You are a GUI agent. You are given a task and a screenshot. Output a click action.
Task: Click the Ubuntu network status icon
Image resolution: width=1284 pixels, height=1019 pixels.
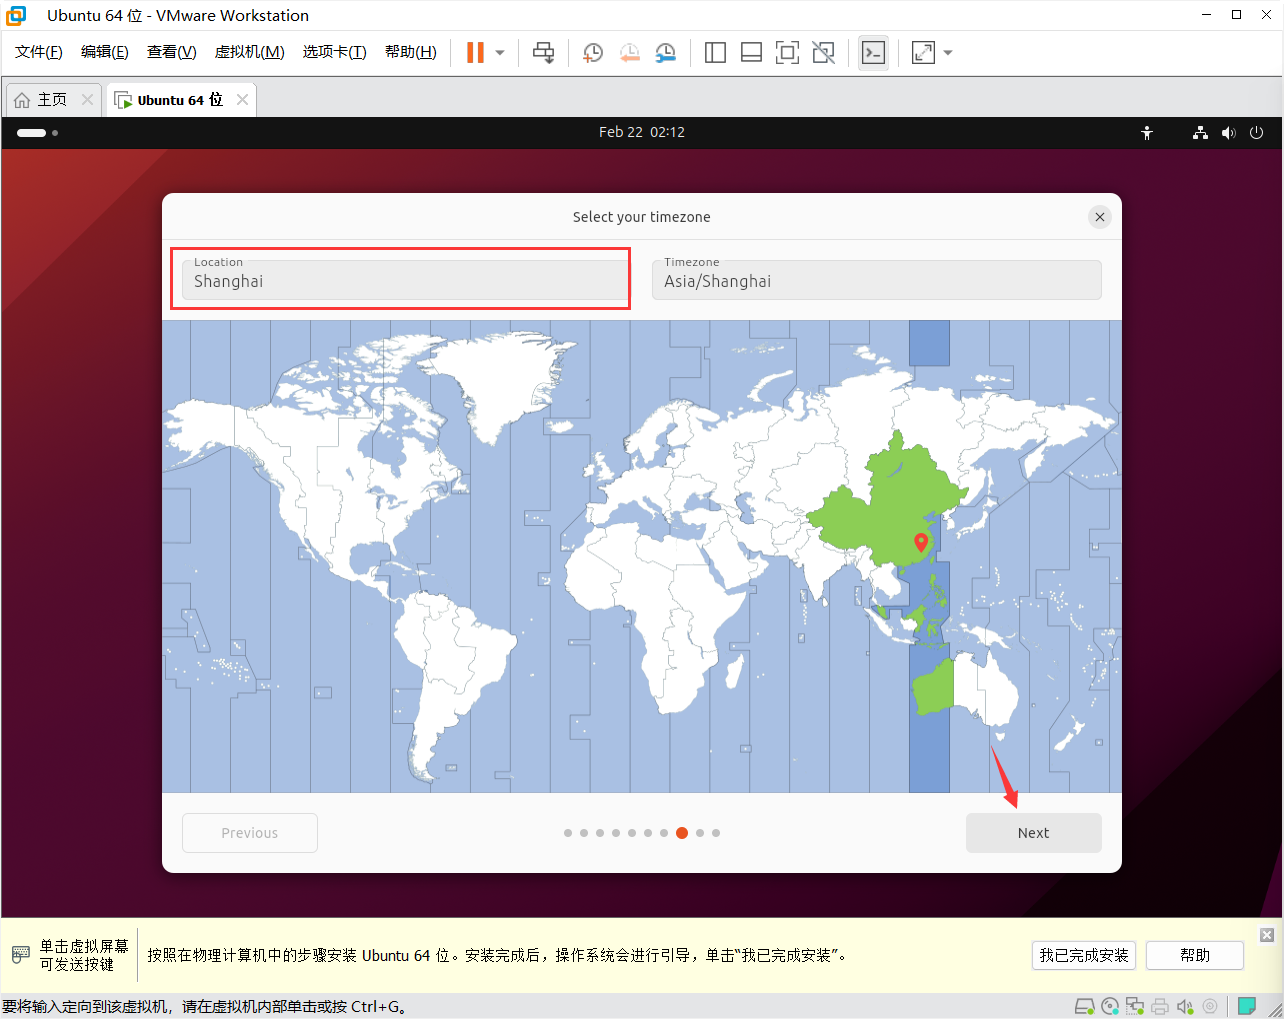(x=1200, y=132)
